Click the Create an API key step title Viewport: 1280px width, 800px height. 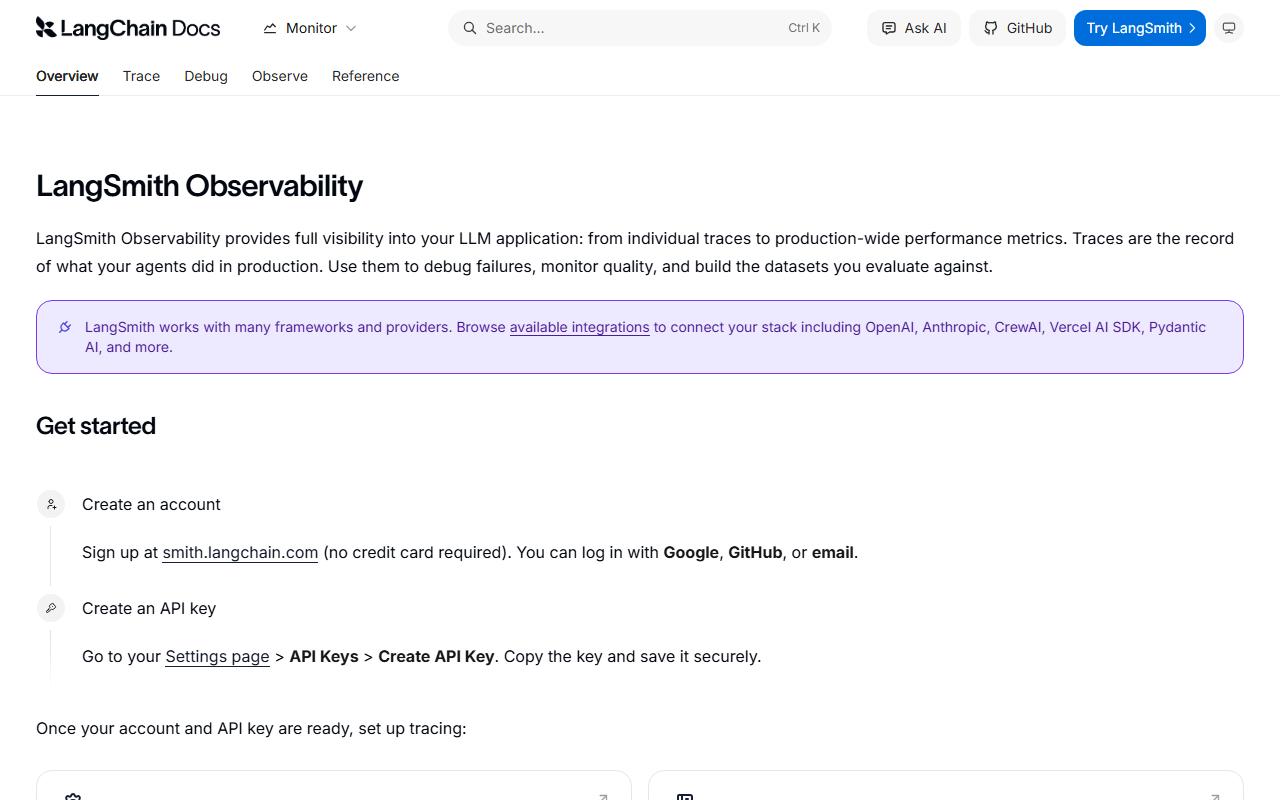click(149, 608)
